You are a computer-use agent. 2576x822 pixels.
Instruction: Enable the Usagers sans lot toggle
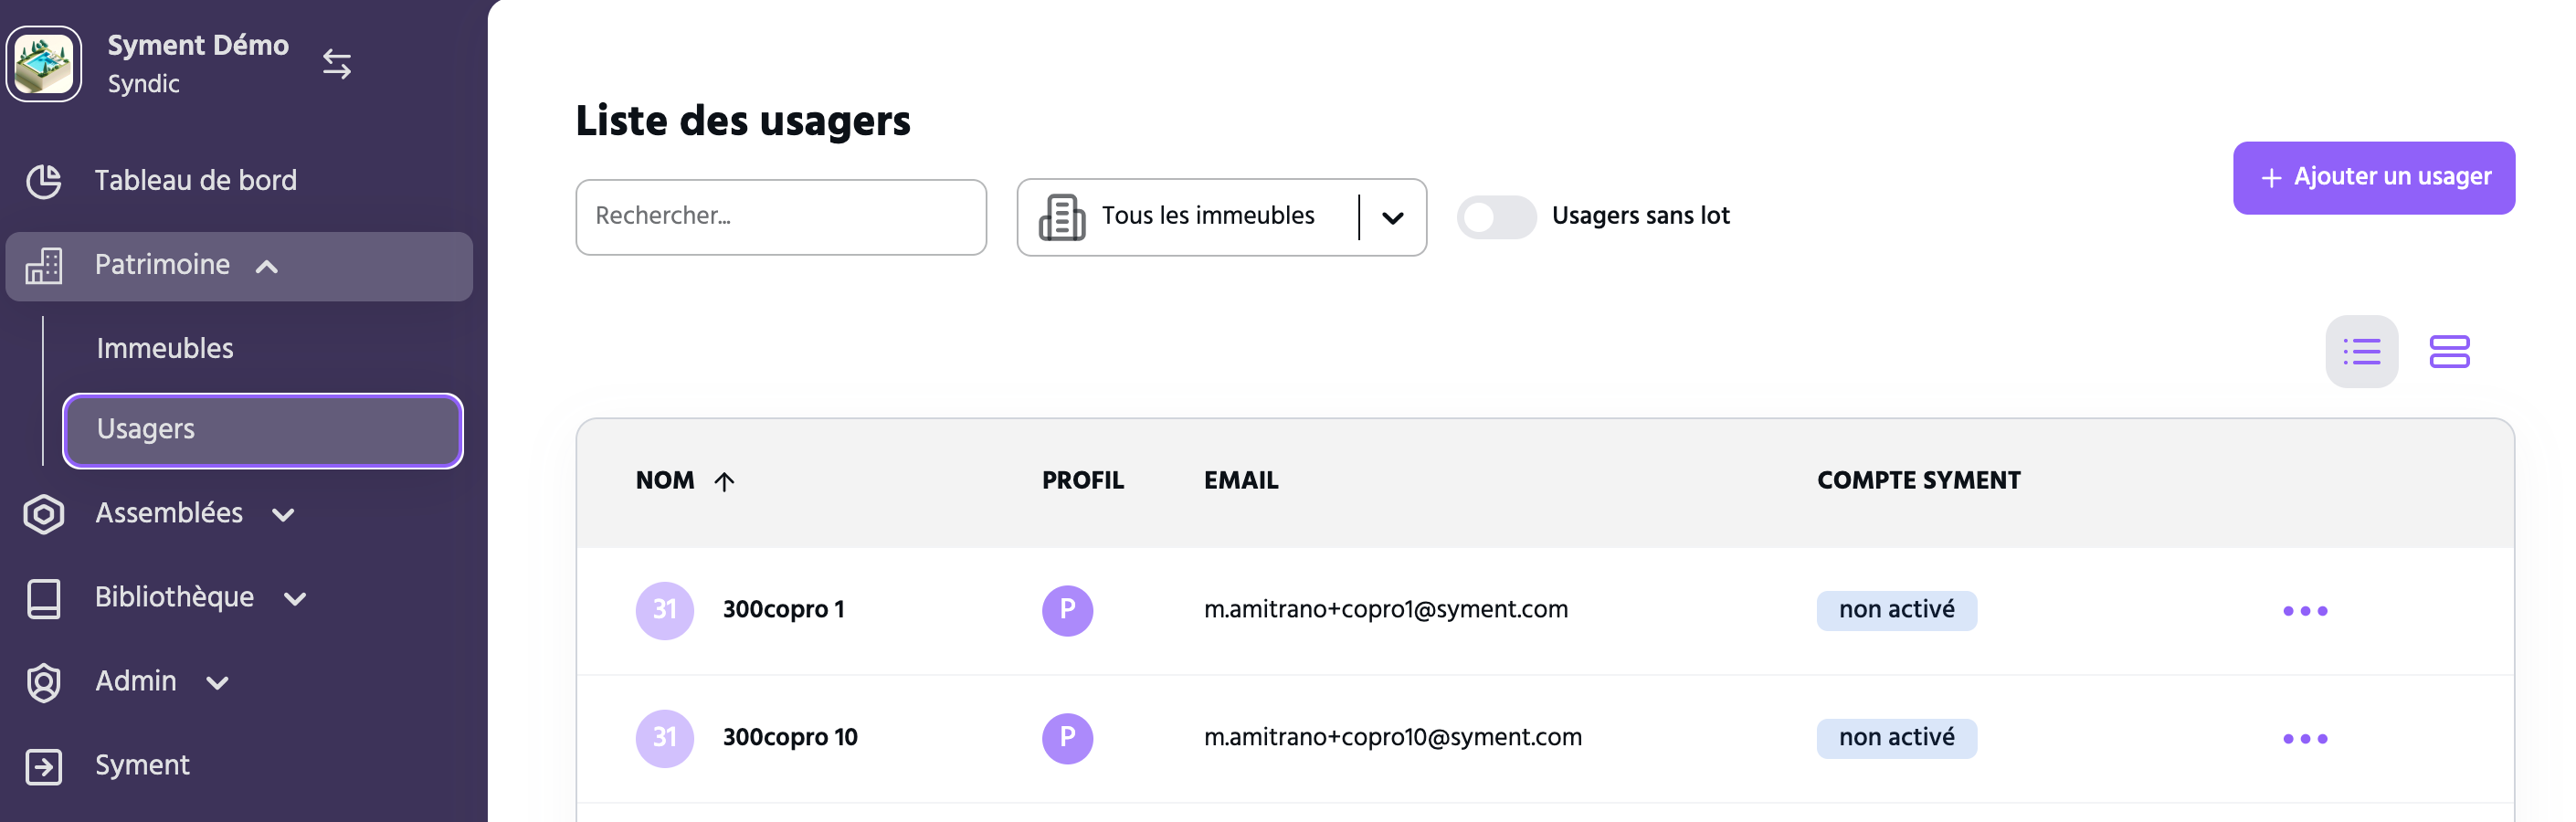(1495, 217)
